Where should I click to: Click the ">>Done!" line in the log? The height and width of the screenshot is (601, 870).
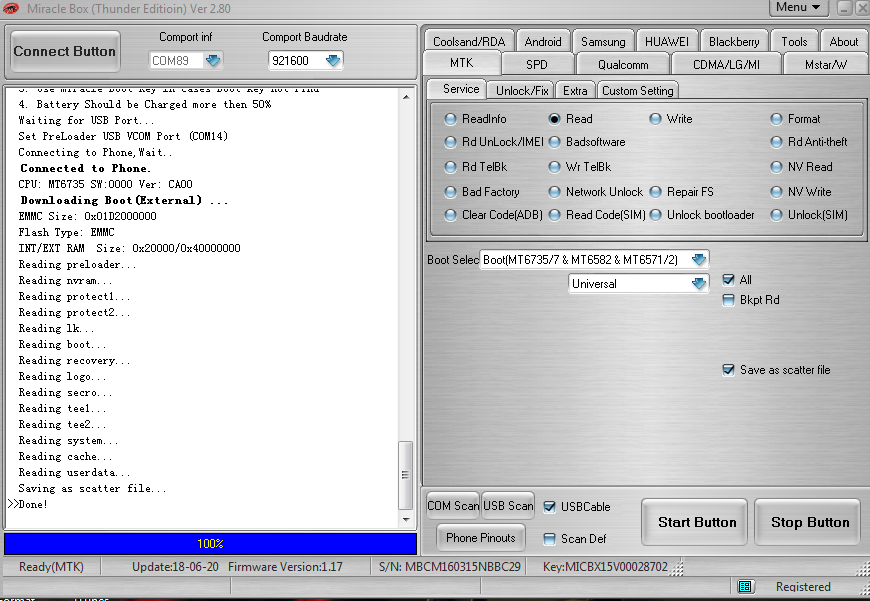[28, 504]
